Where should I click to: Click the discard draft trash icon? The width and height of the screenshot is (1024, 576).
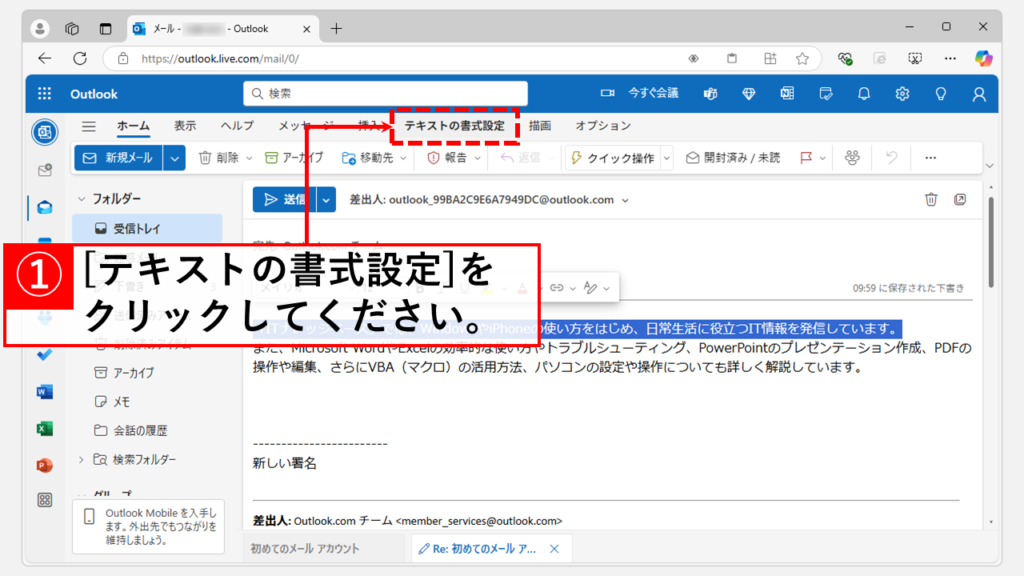pos(931,199)
